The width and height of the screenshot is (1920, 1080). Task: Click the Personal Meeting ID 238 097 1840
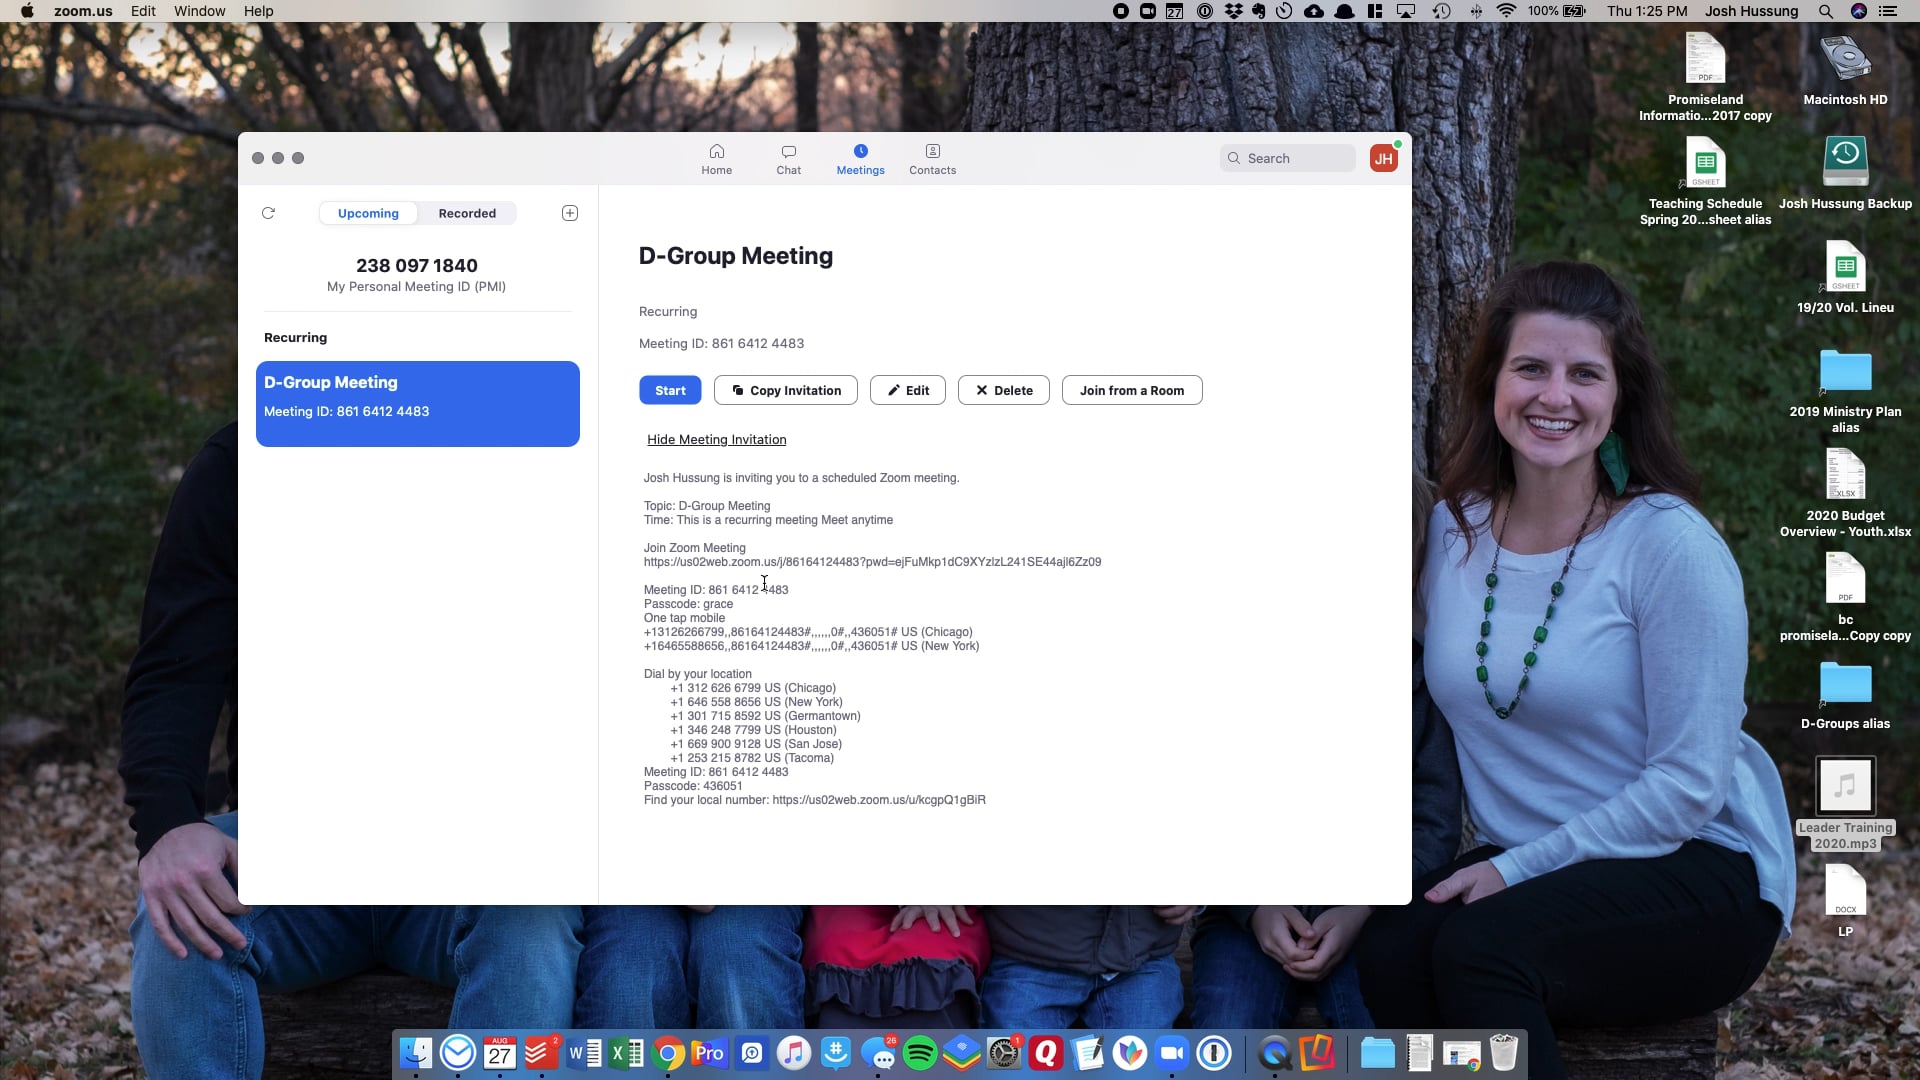[417, 265]
